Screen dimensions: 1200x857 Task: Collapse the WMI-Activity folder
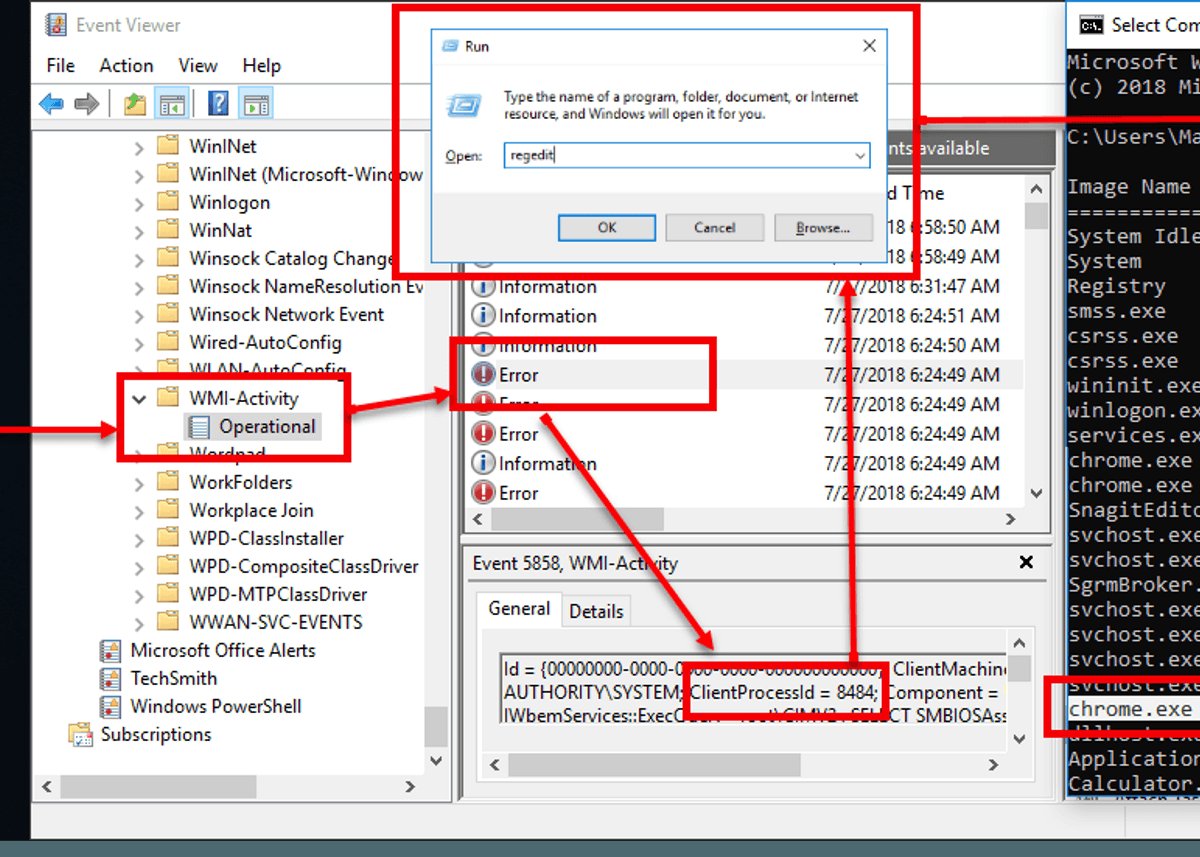139,398
